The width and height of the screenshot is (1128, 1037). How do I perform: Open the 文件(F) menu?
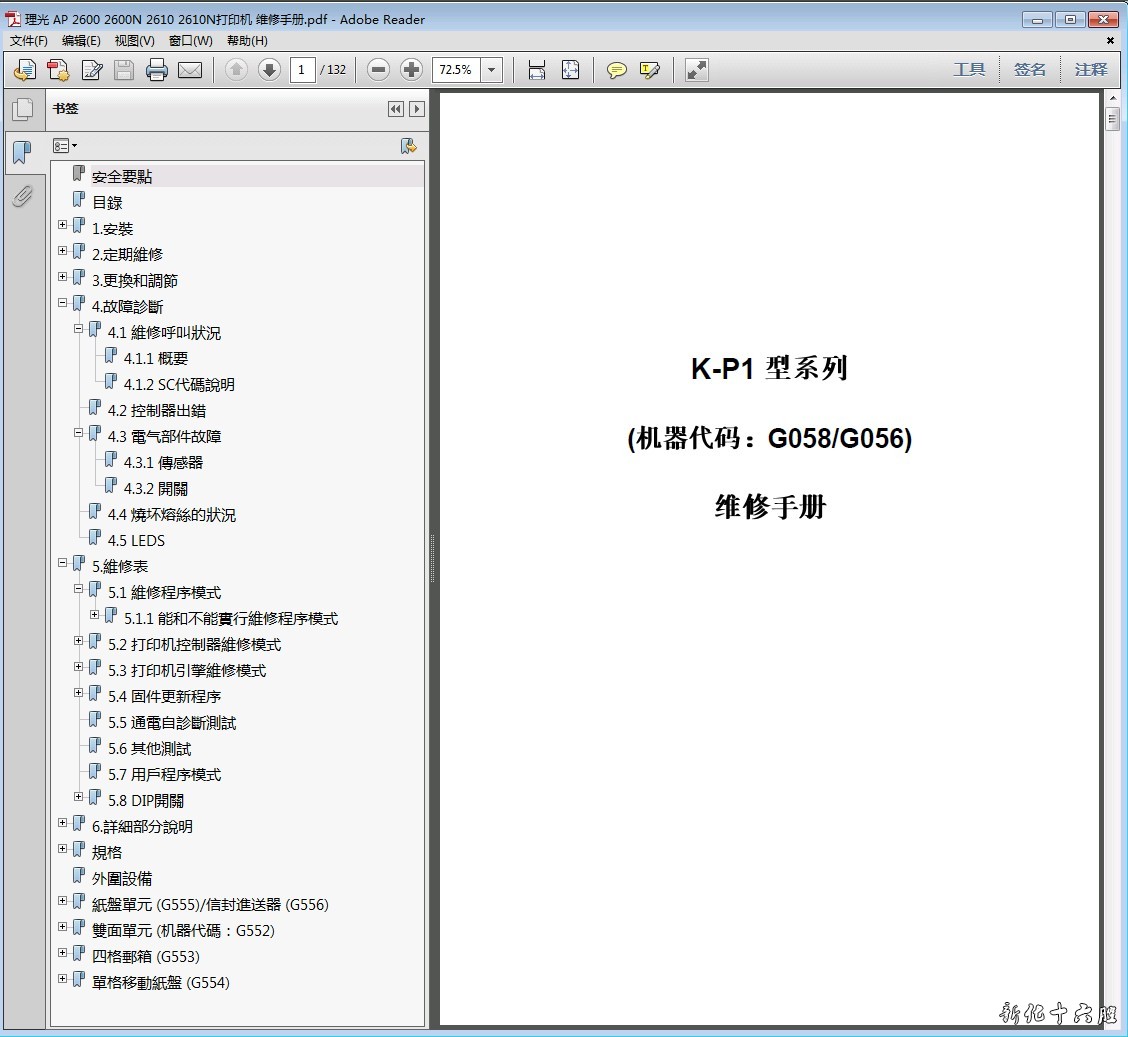[29, 41]
